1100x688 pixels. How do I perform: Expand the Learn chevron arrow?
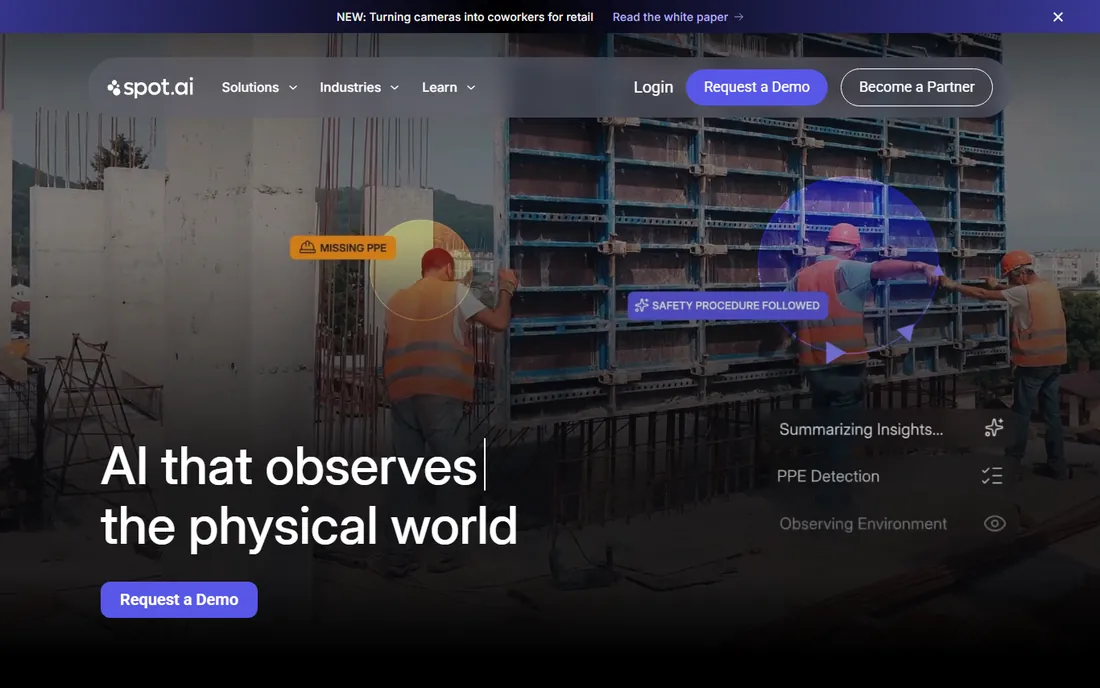471,88
